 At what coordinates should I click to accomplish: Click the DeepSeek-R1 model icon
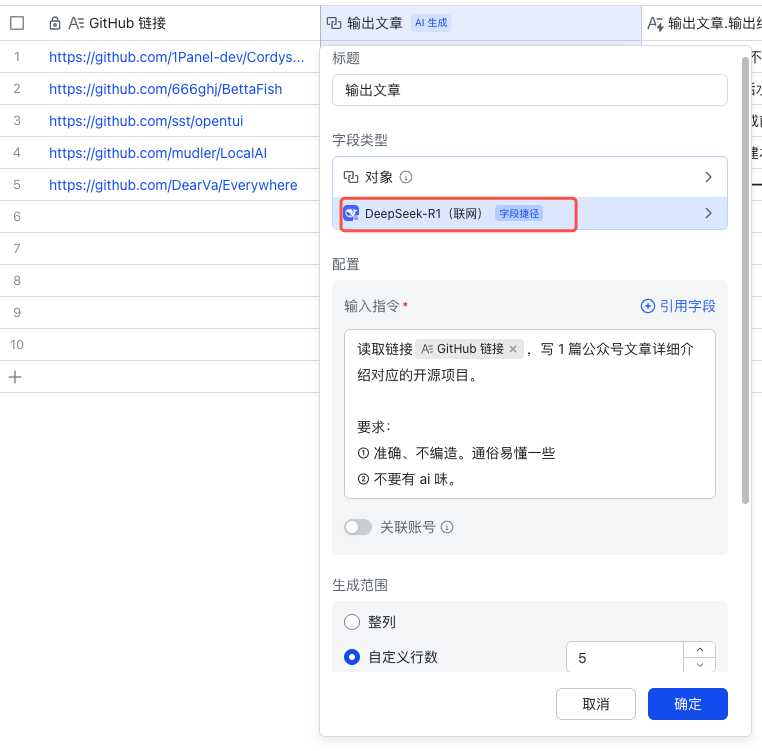351,213
